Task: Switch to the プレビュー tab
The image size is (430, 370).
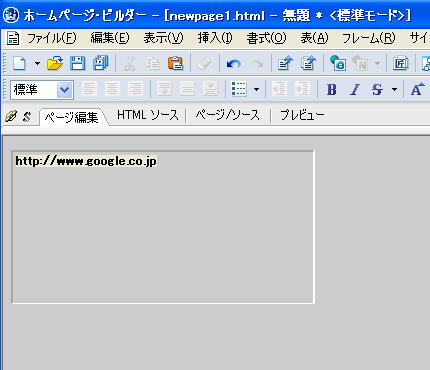Action: (x=302, y=115)
